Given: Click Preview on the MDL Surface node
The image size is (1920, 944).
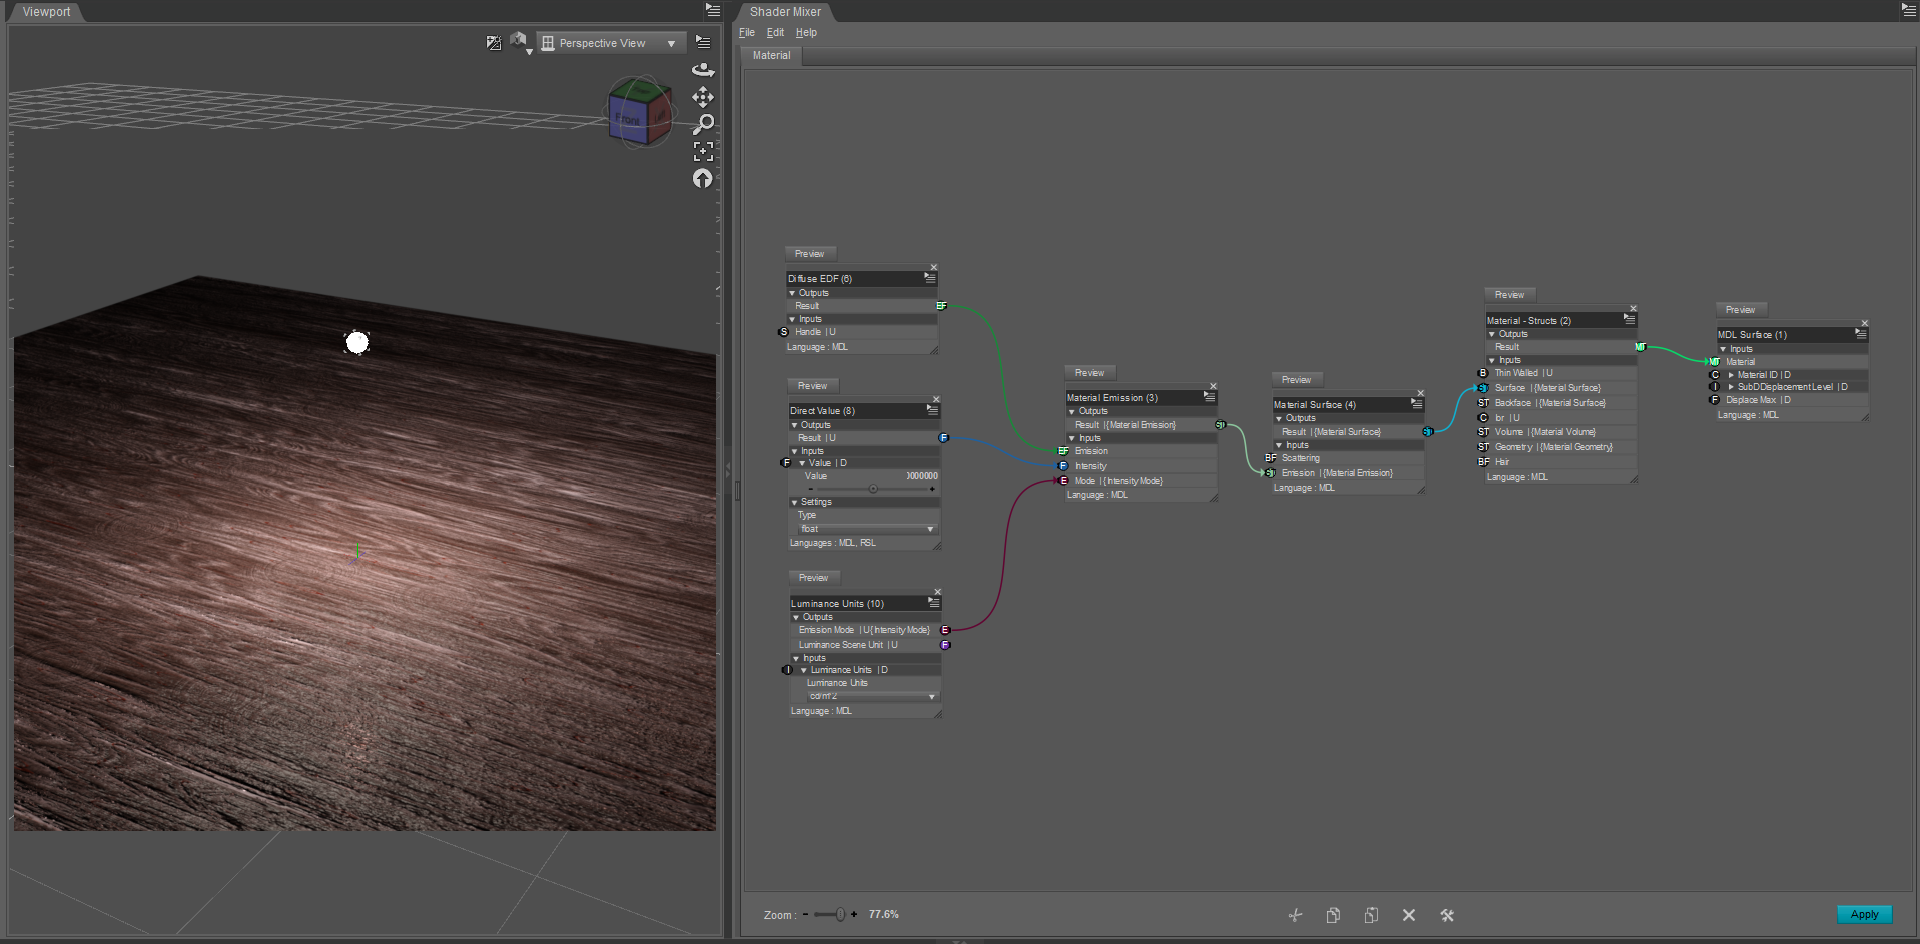Looking at the screenshot, I should (x=1741, y=310).
